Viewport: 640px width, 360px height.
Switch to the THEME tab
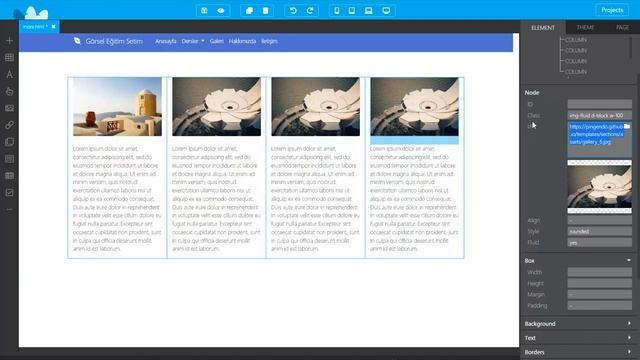[585, 27]
